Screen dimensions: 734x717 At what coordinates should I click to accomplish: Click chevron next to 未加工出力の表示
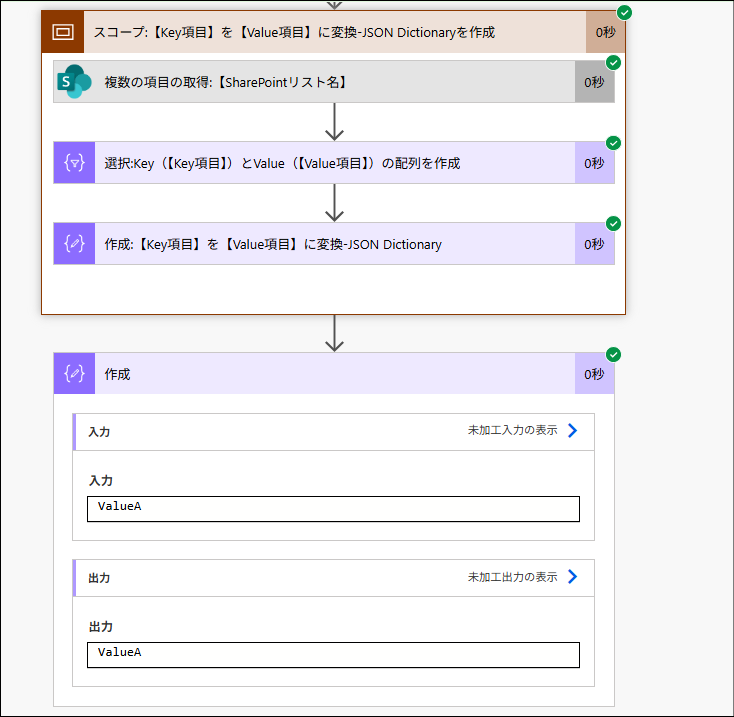[x=573, y=577]
